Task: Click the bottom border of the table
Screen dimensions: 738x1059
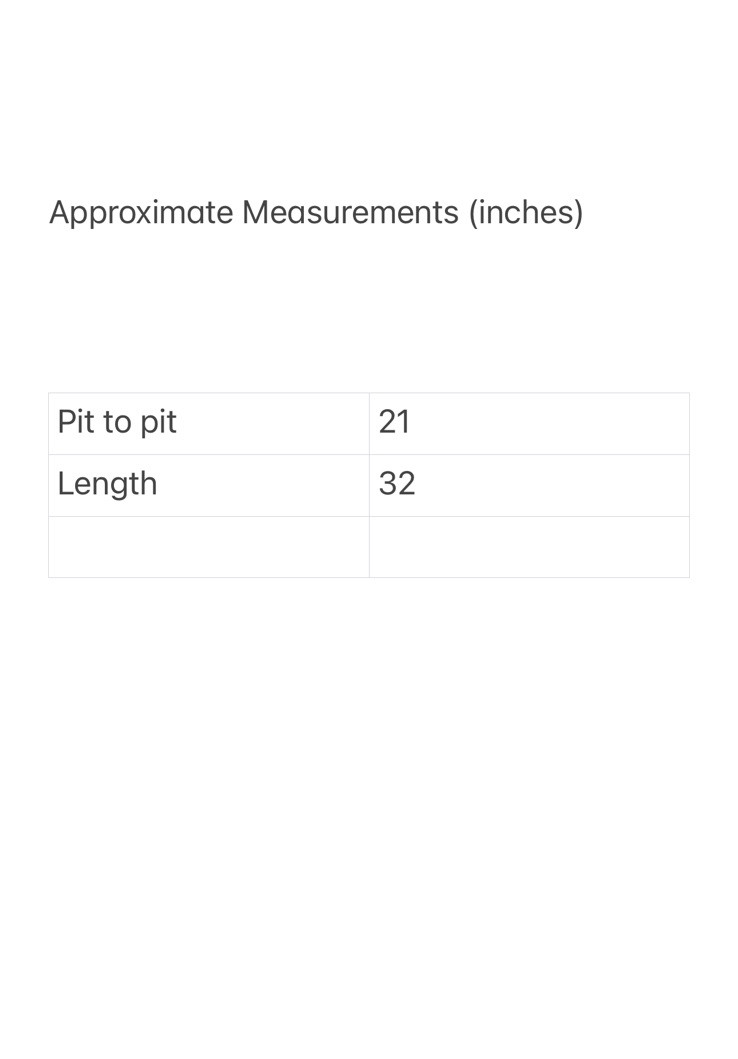Action: [368, 577]
